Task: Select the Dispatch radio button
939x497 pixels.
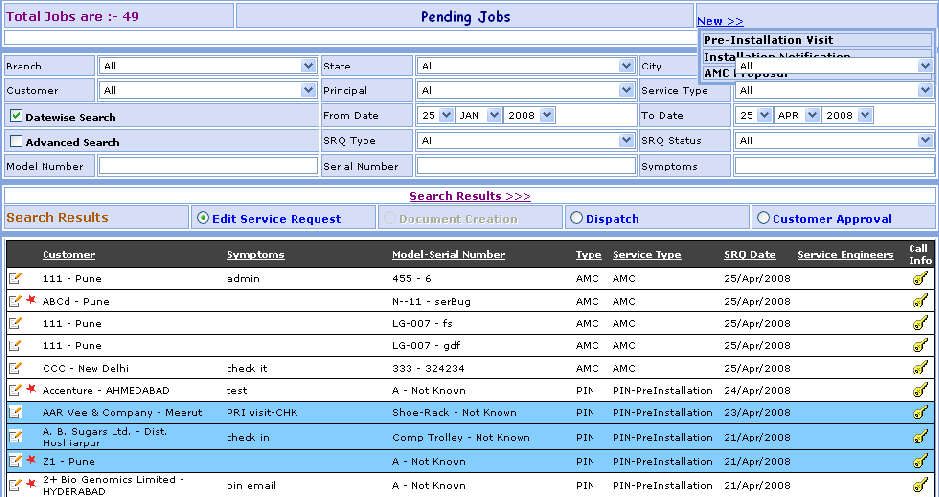Action: point(575,218)
